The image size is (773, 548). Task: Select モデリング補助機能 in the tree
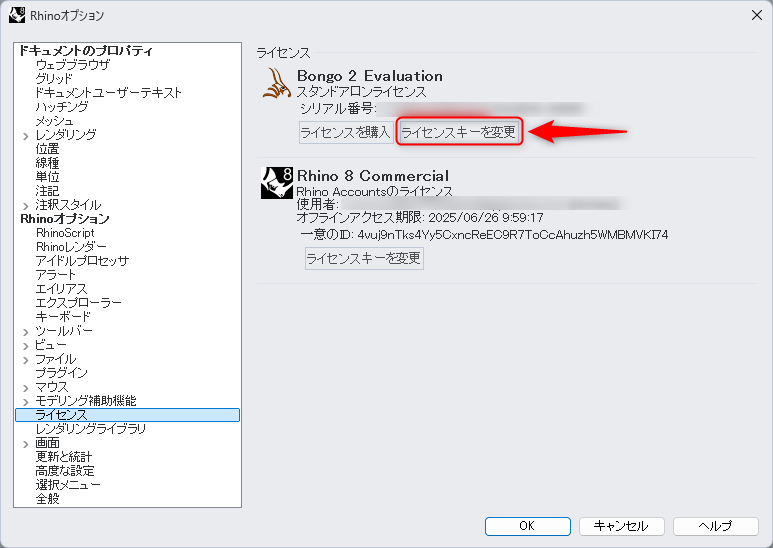pyautogui.click(x=86, y=401)
